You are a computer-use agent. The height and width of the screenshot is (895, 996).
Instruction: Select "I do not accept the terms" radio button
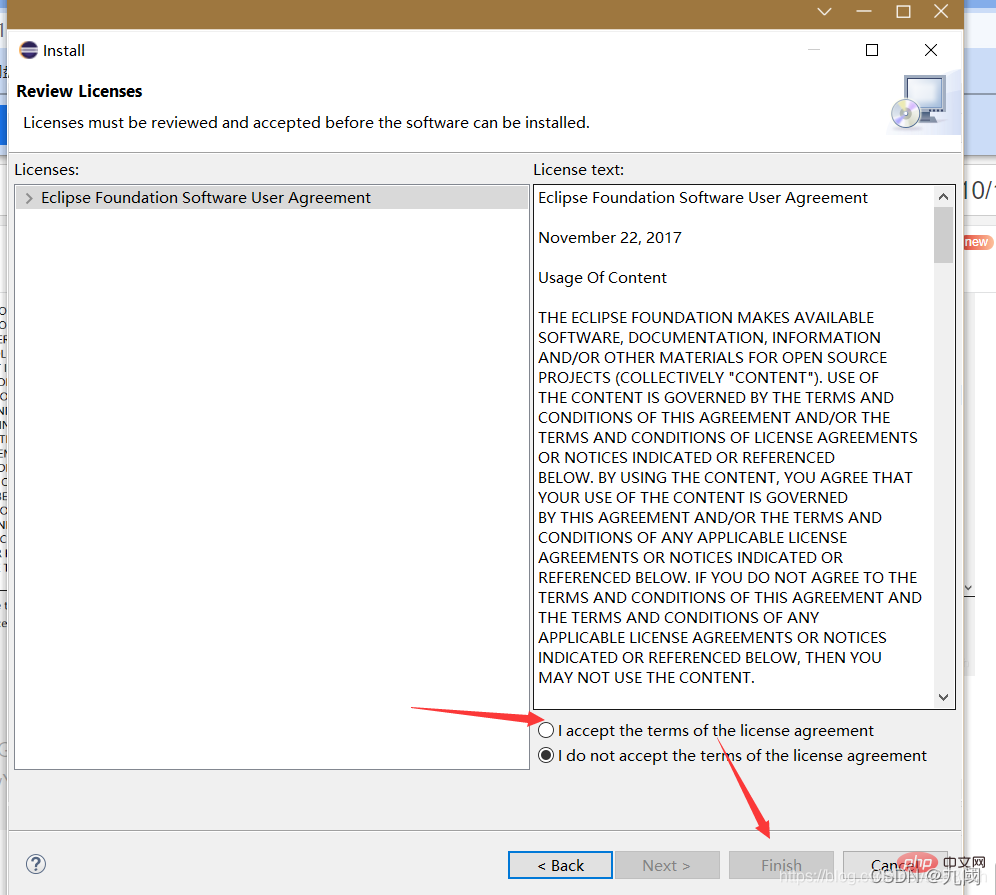tap(546, 755)
